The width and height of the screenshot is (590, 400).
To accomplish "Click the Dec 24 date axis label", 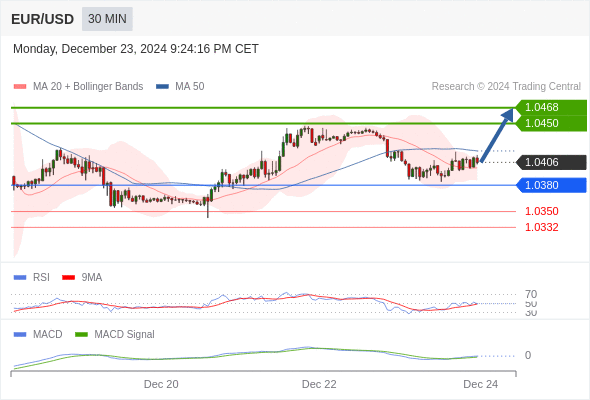I will tap(481, 384).
